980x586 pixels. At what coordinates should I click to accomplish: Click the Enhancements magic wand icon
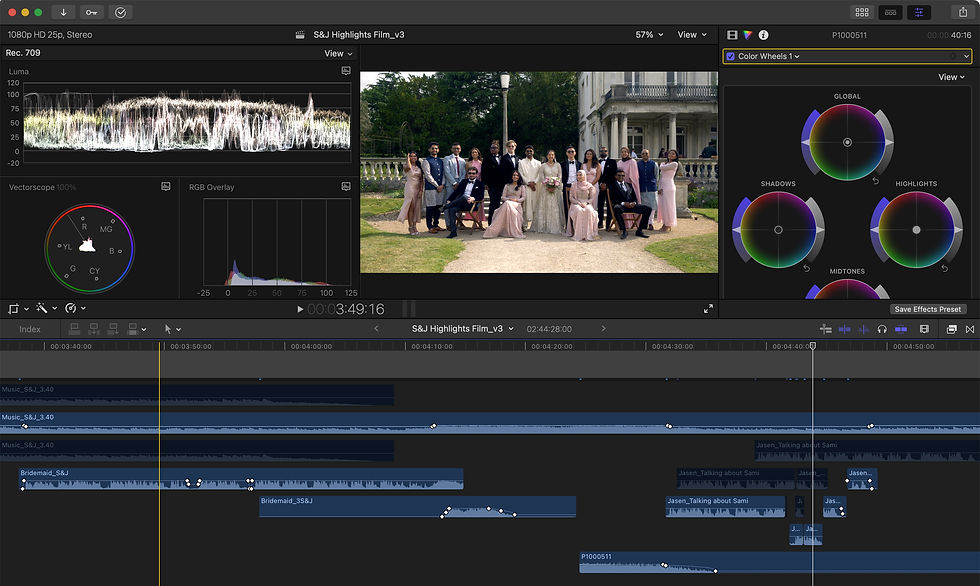43,308
